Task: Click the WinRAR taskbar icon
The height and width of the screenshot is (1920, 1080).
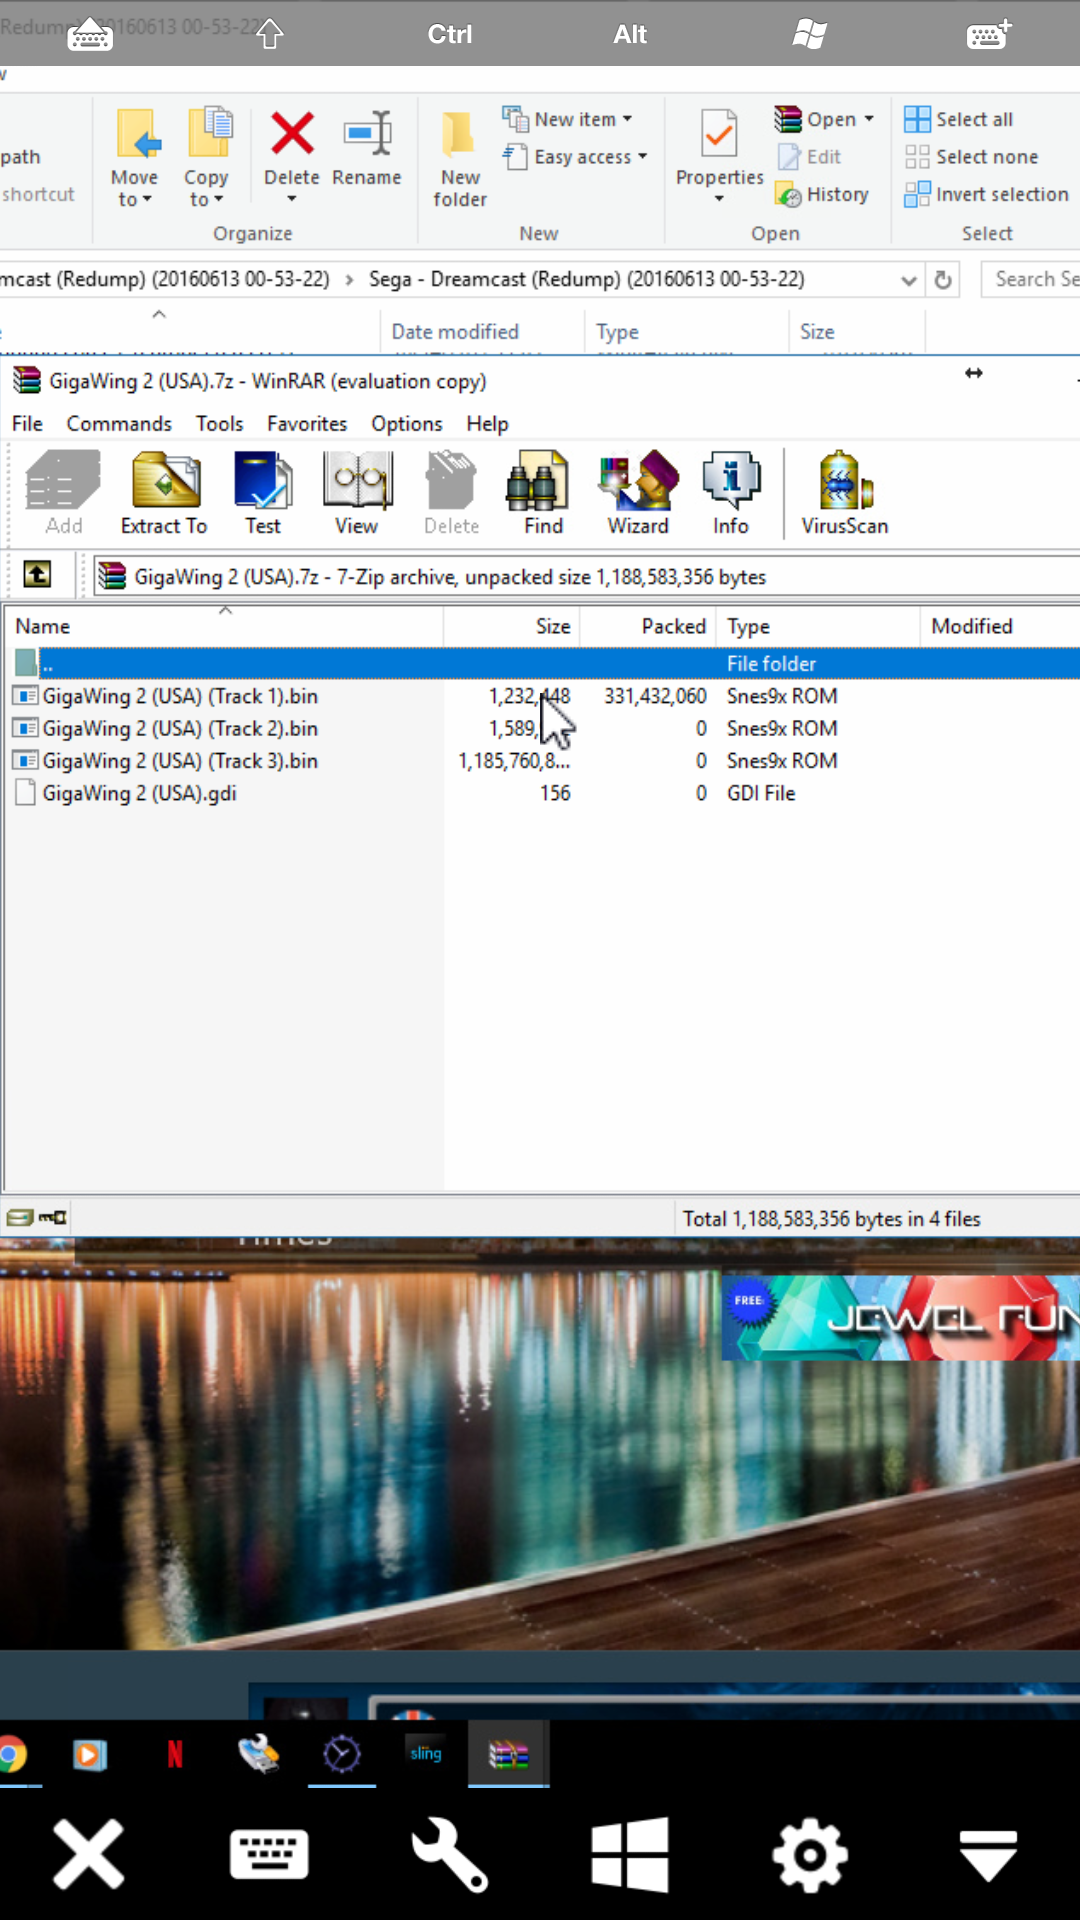Action: click(x=508, y=1754)
